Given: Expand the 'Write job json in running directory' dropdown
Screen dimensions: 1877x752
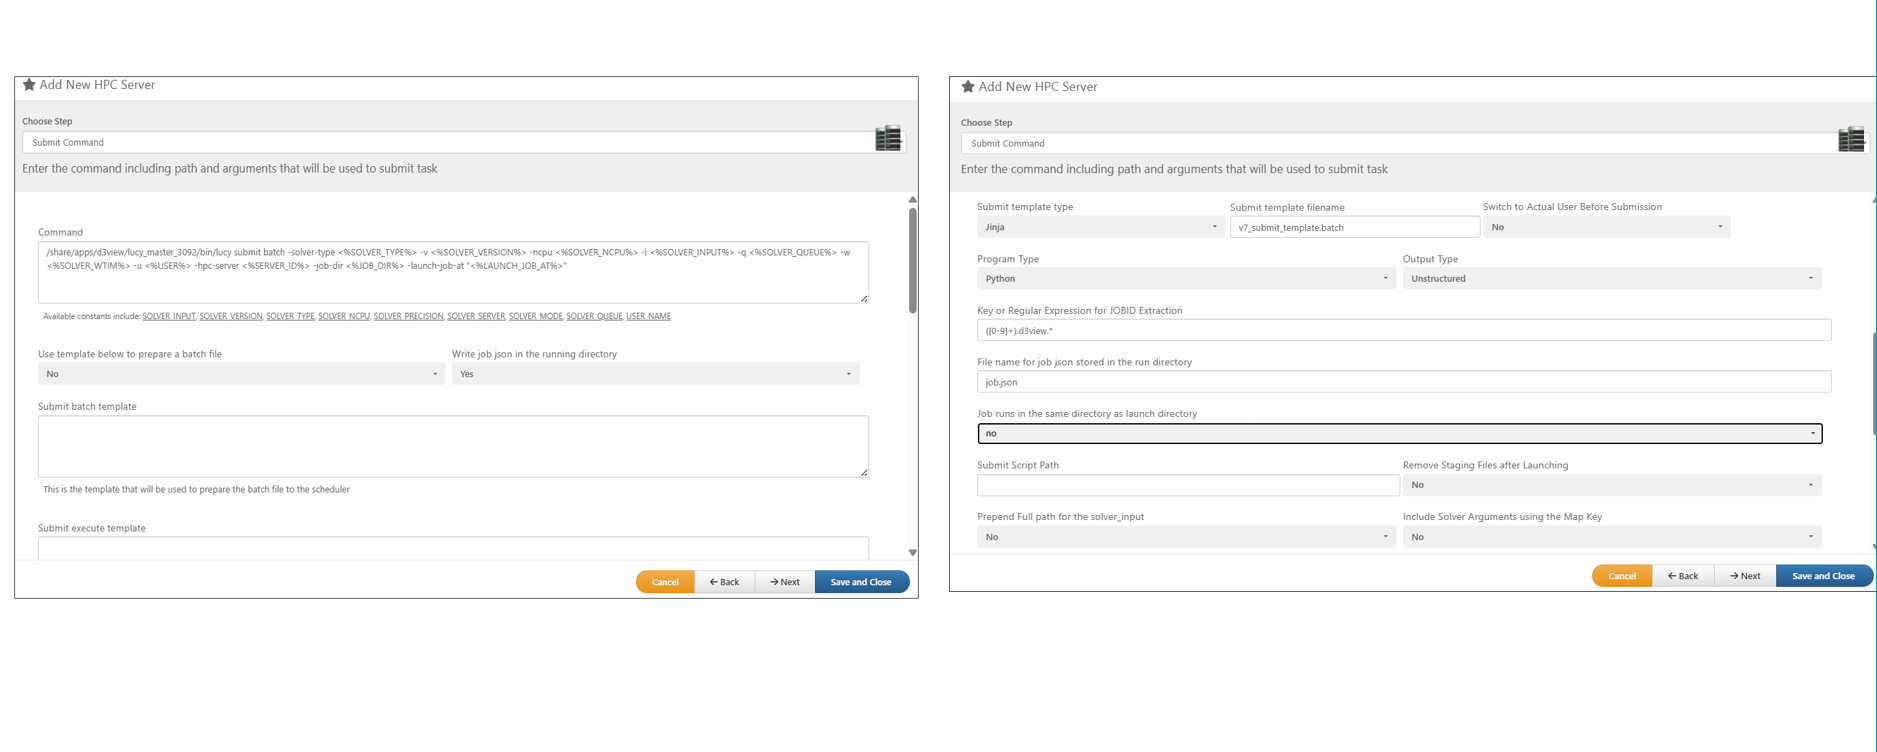Looking at the screenshot, I should (x=655, y=374).
